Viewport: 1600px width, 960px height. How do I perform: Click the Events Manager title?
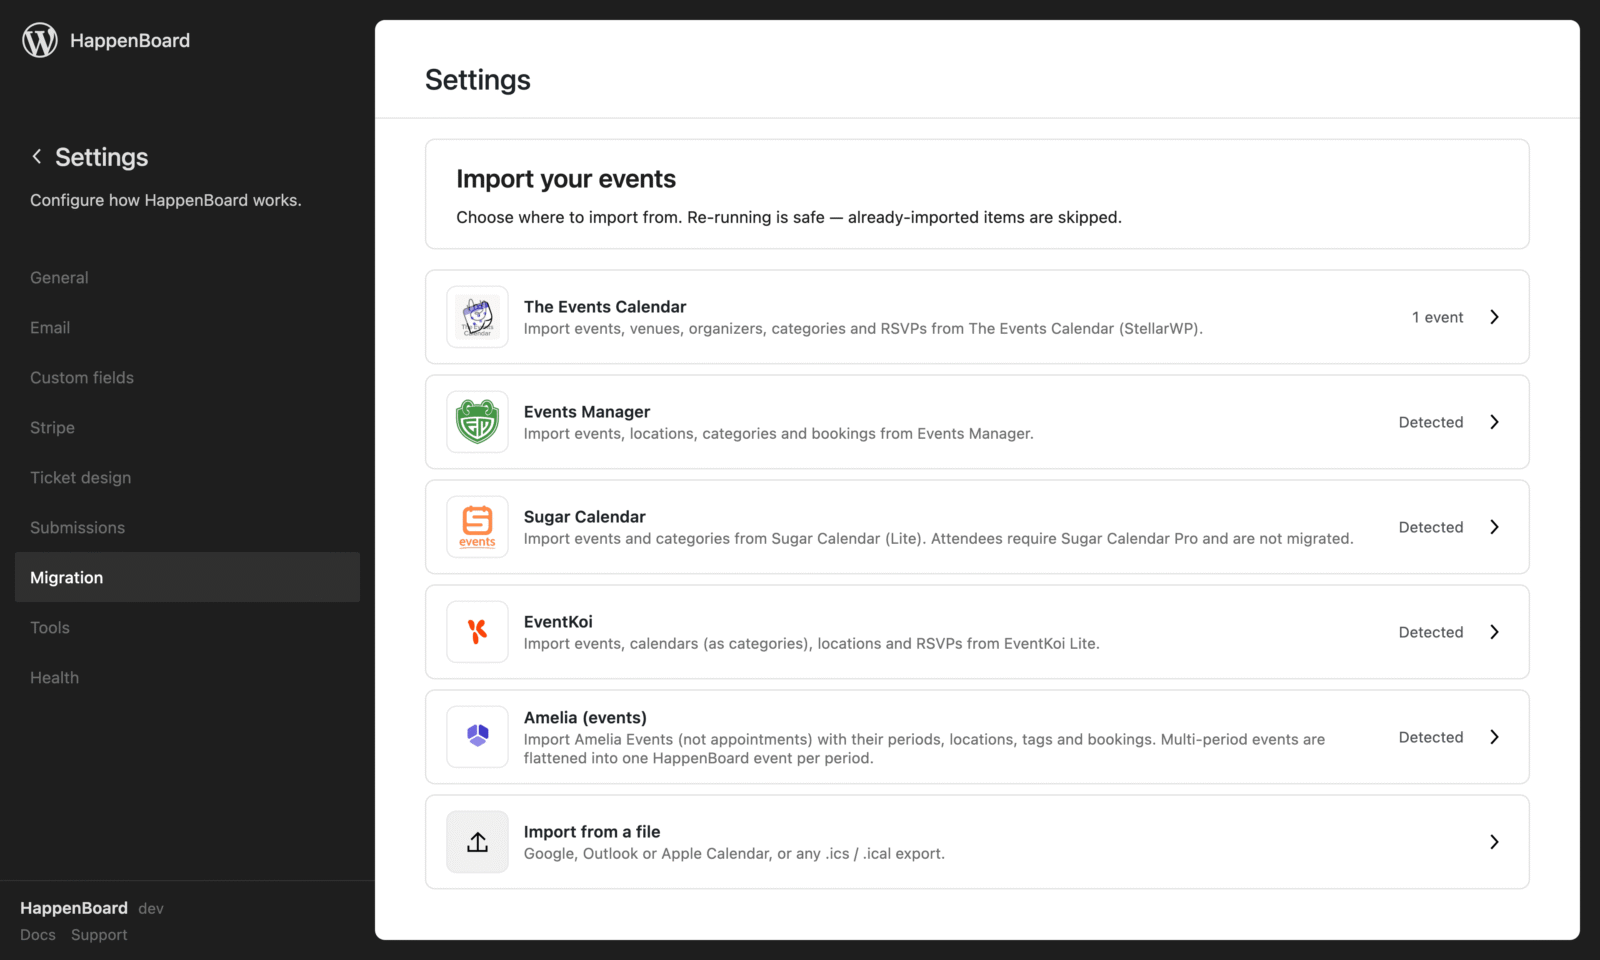tap(587, 412)
